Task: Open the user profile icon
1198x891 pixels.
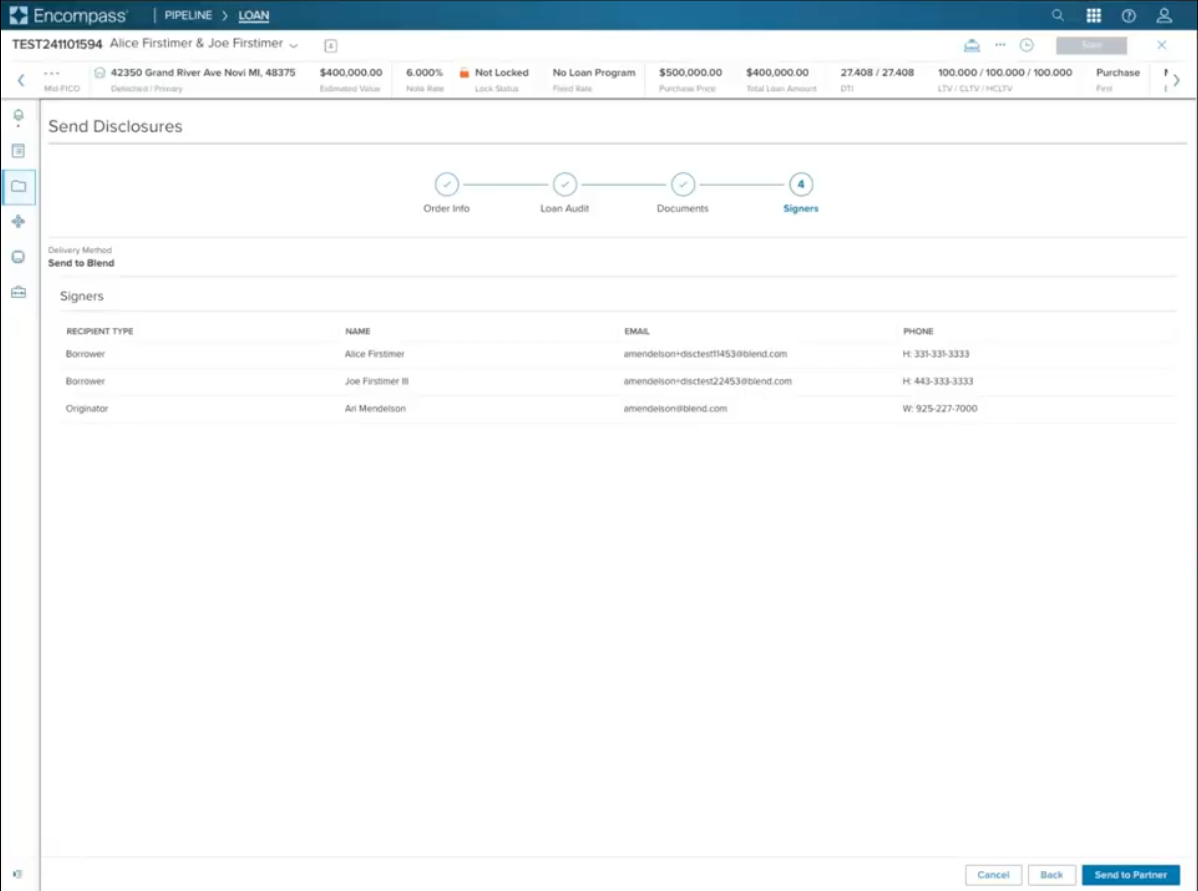Action: (x=1164, y=15)
